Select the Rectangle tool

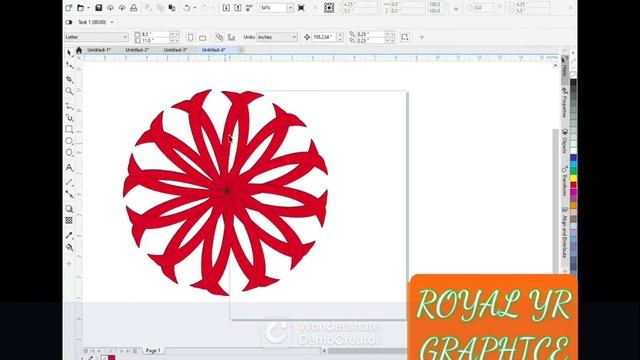tap(69, 129)
